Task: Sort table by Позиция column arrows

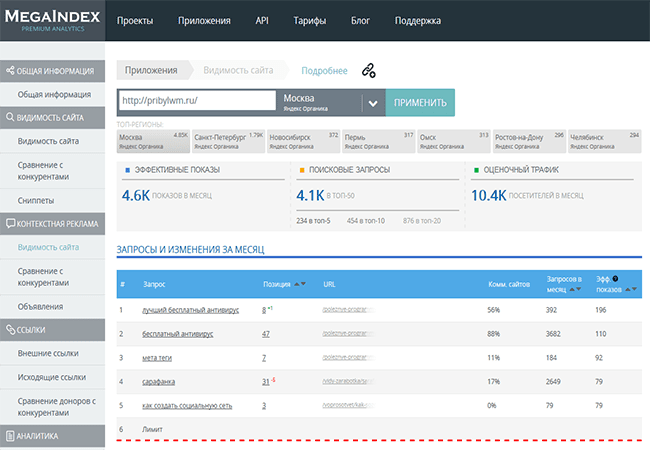Action: point(300,284)
